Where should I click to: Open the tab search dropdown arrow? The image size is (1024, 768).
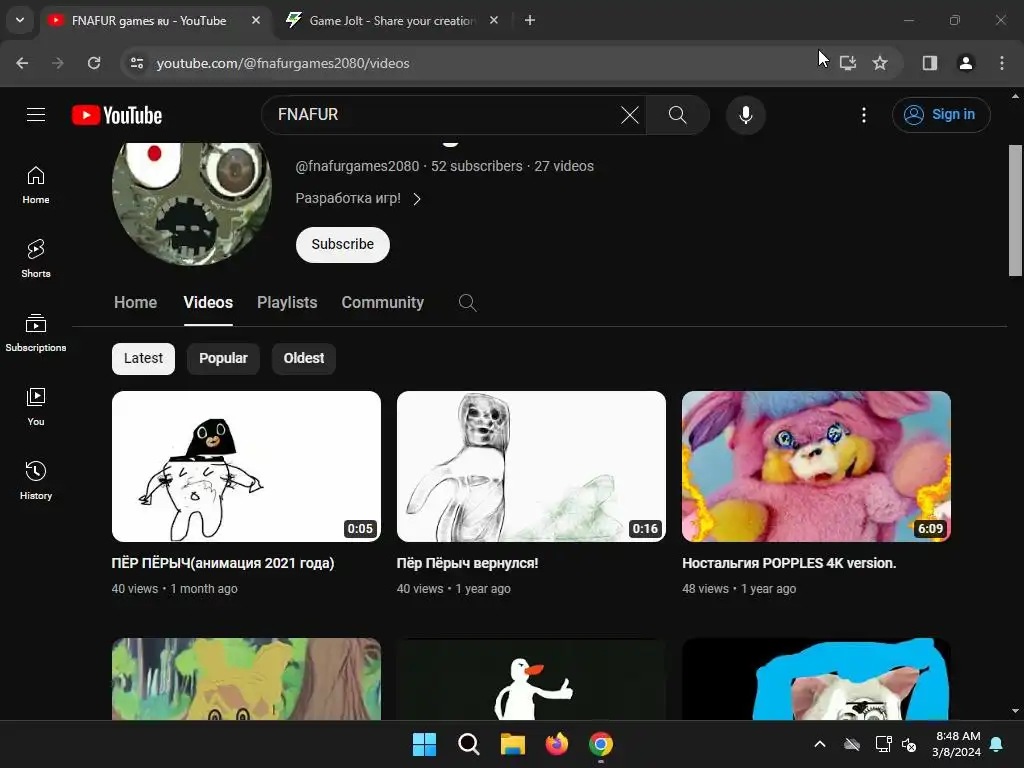tap(20, 20)
